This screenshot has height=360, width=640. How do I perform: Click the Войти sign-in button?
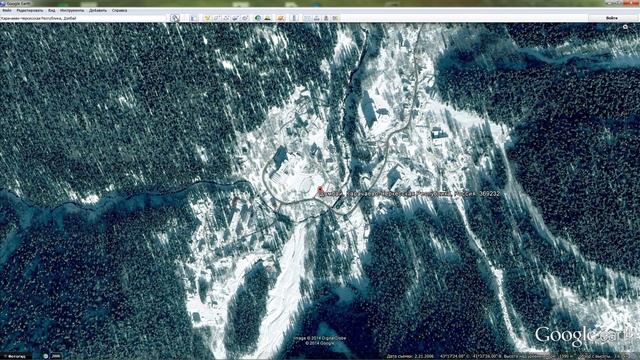pos(611,18)
